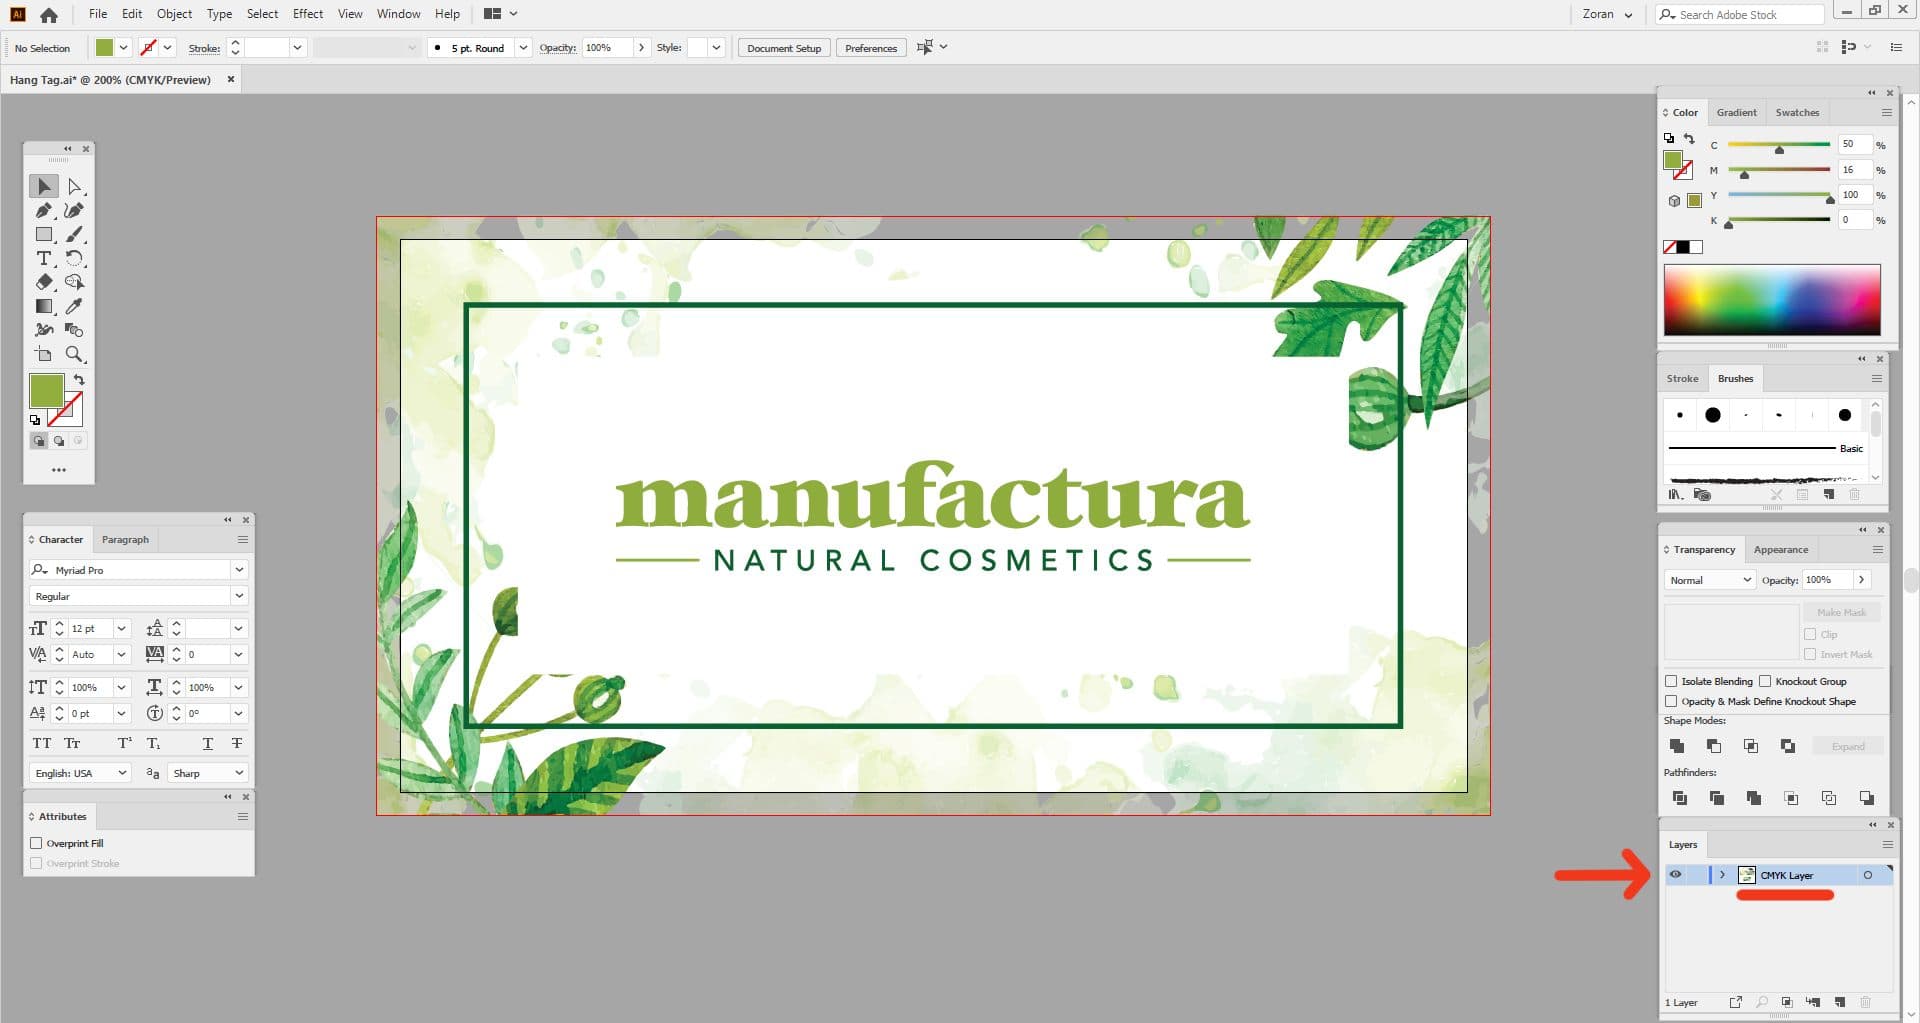Open the Effect menu
Image resolution: width=1920 pixels, height=1023 pixels.
coord(307,13)
